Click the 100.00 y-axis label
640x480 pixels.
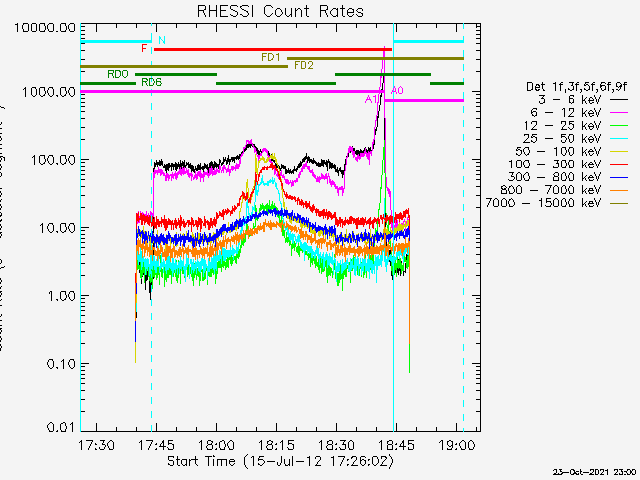point(53,160)
